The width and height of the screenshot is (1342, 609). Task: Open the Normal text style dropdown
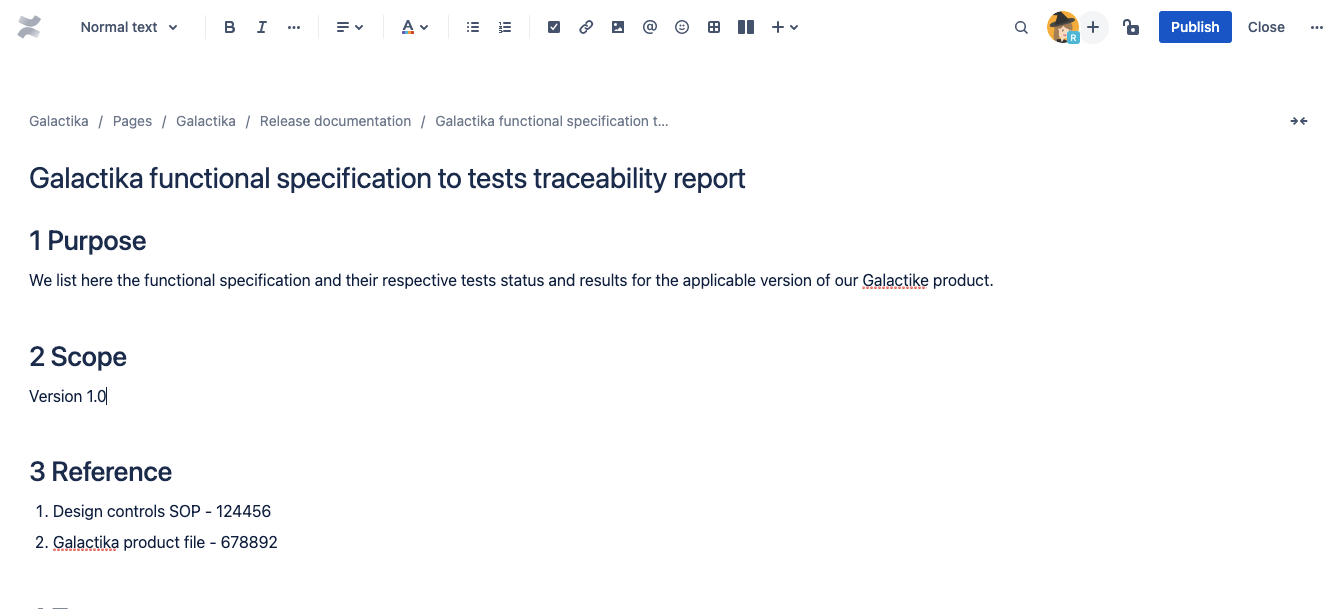coord(129,27)
